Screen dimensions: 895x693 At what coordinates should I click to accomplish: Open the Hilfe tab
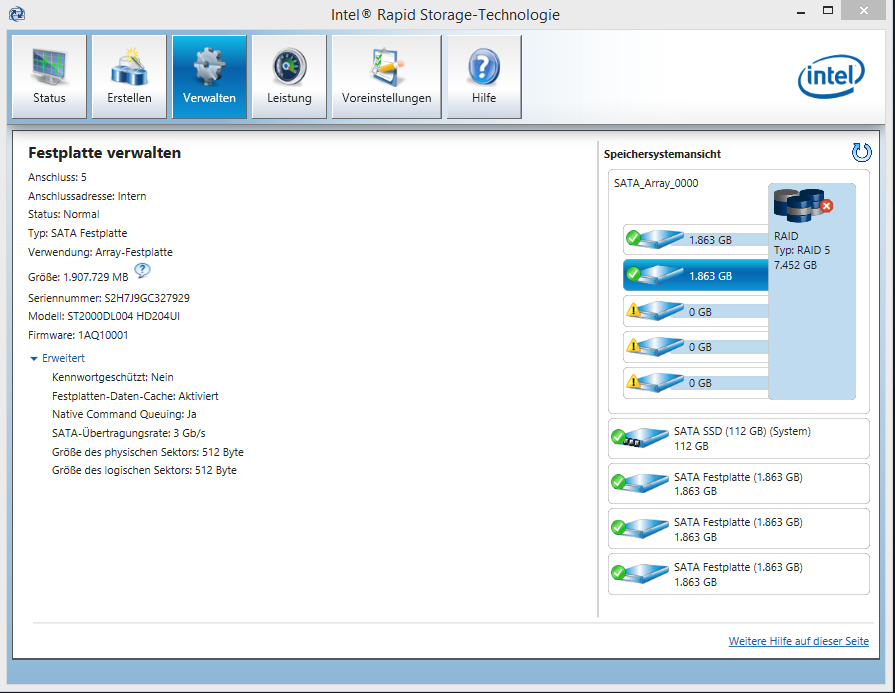click(x=483, y=76)
